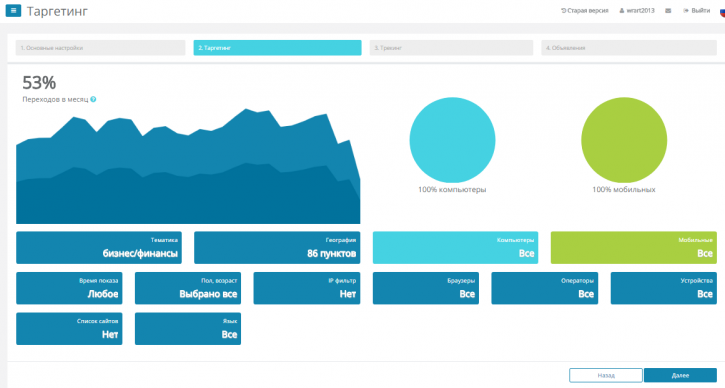The height and width of the screenshot is (388, 725).
Task: Click the 100% мобильных green circle
Action: 624,140
